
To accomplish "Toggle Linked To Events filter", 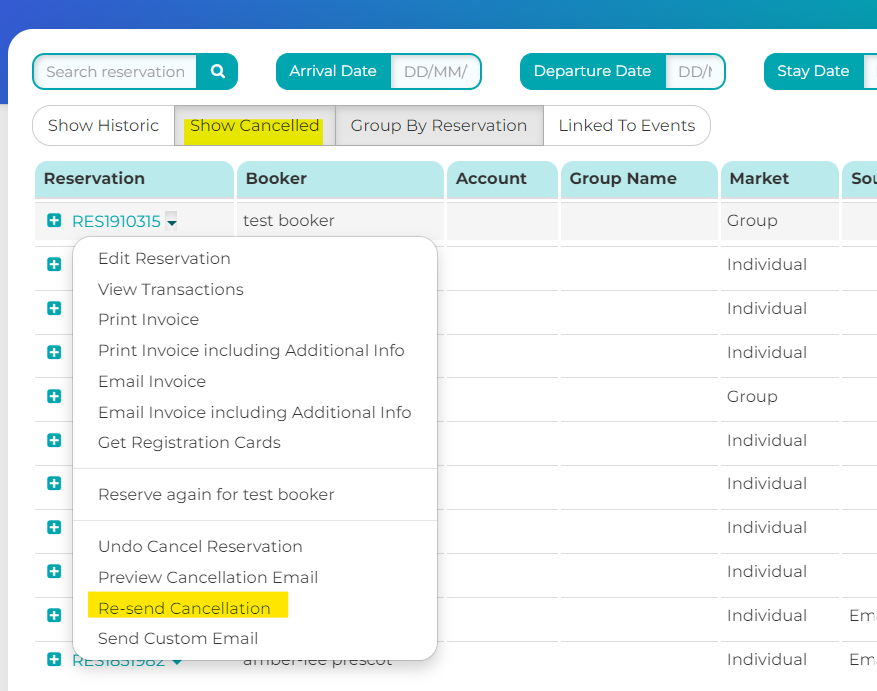I will point(626,125).
